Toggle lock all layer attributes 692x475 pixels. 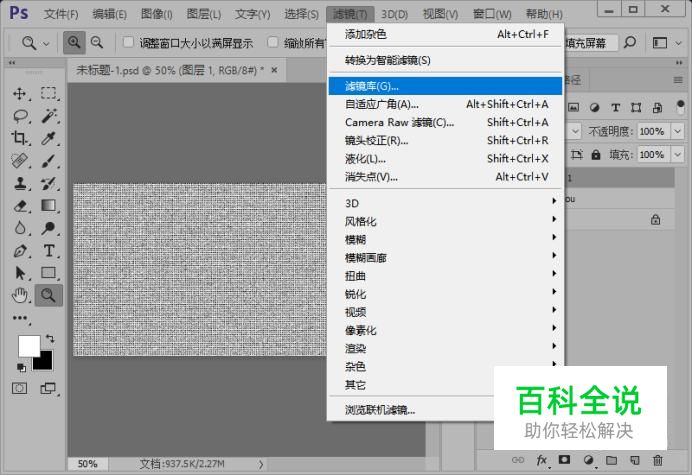tap(596, 155)
